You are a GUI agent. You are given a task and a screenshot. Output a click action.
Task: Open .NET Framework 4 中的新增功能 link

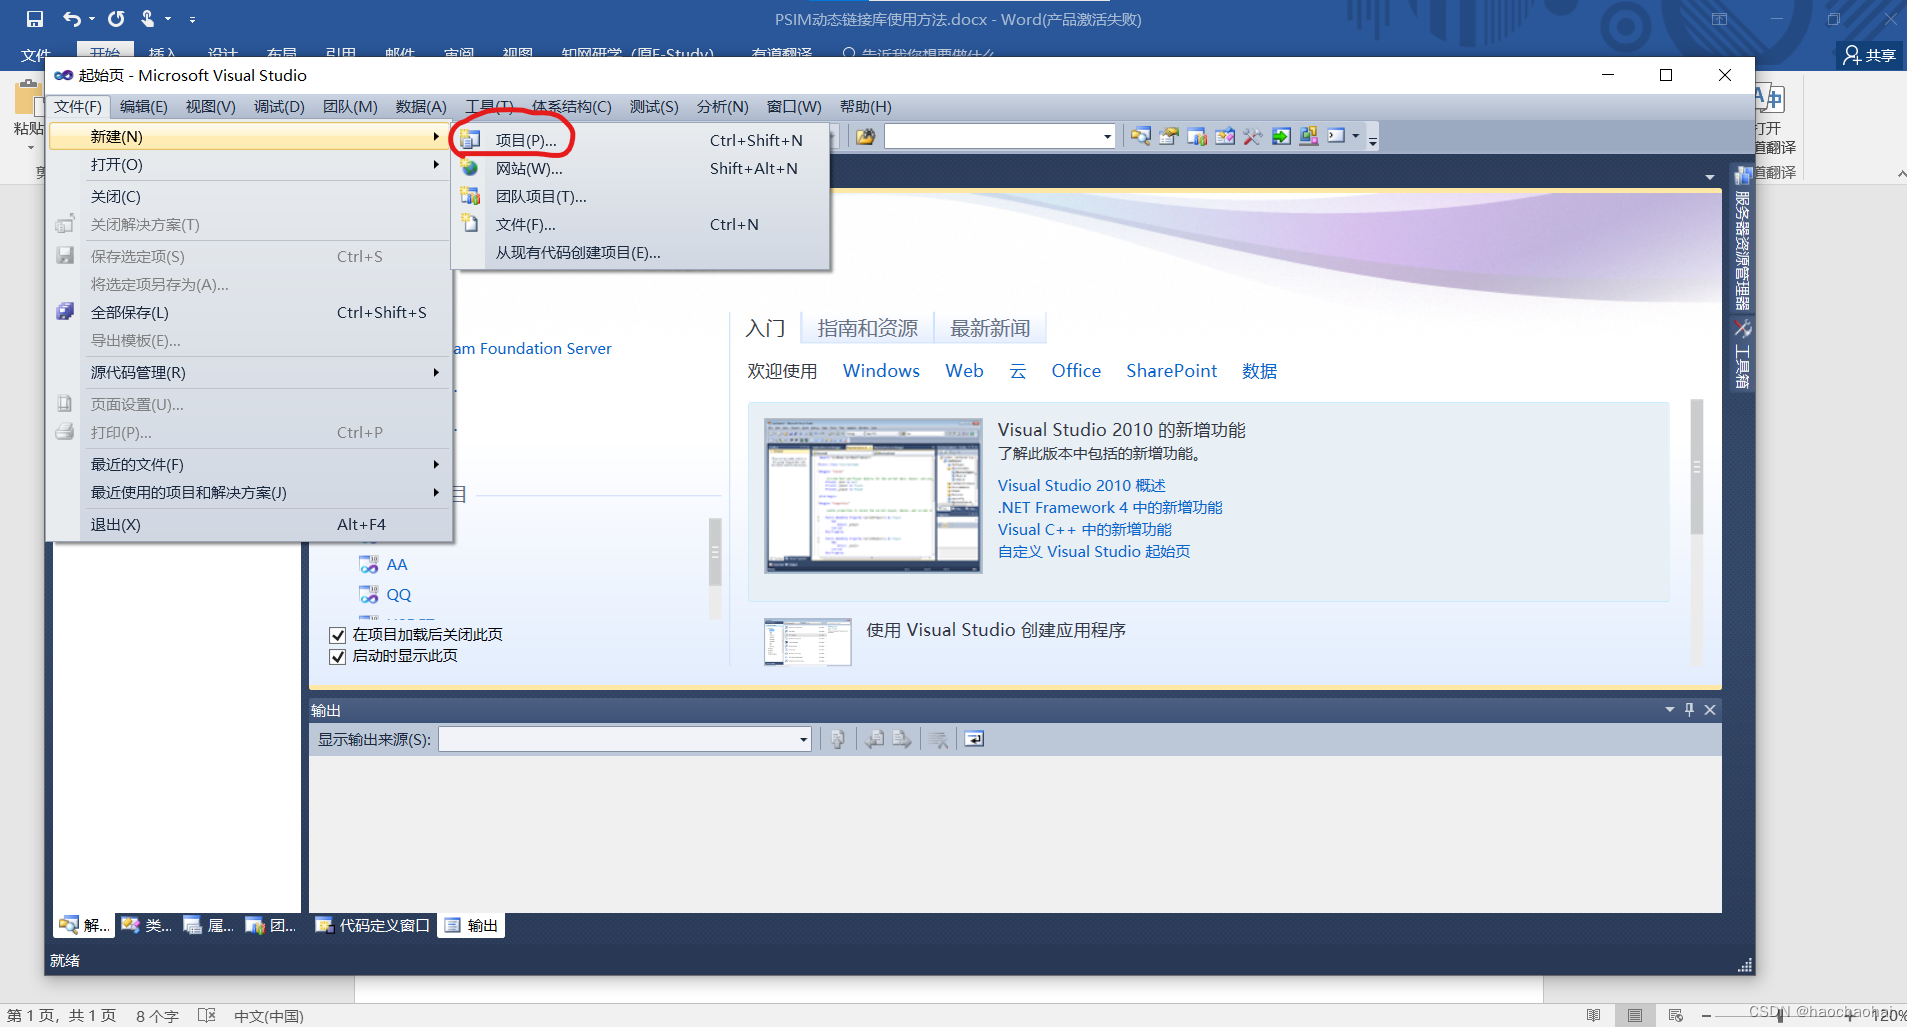(1110, 507)
